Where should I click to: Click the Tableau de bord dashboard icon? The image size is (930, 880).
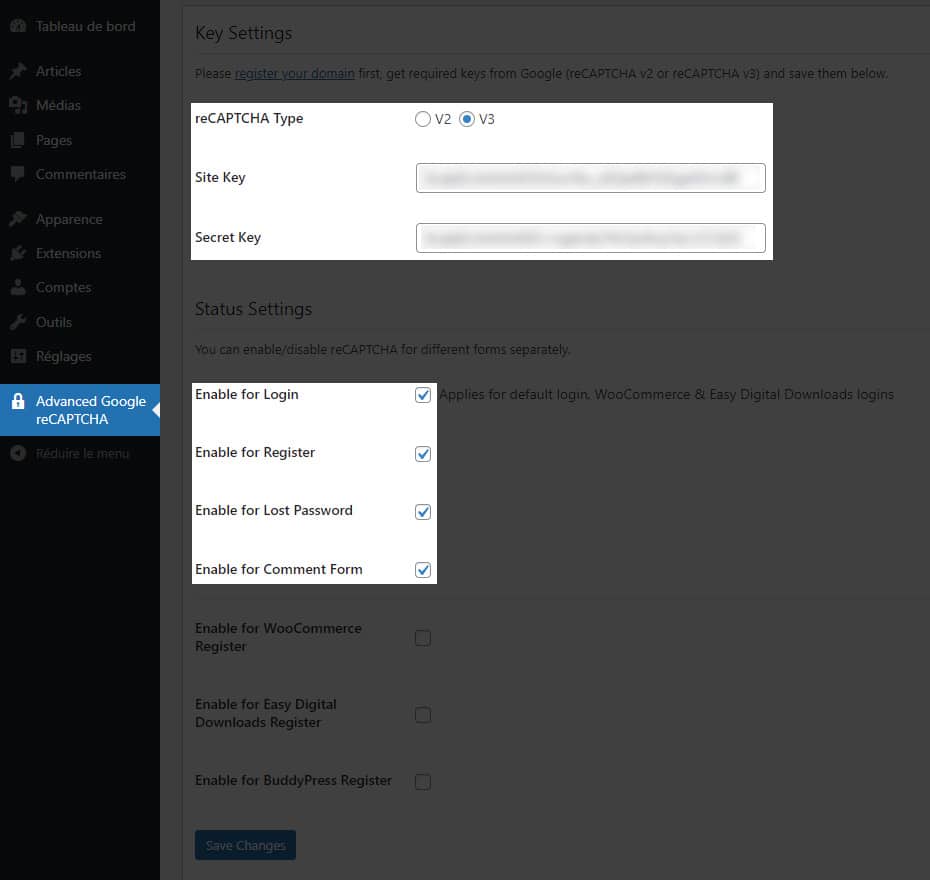click(x=18, y=26)
